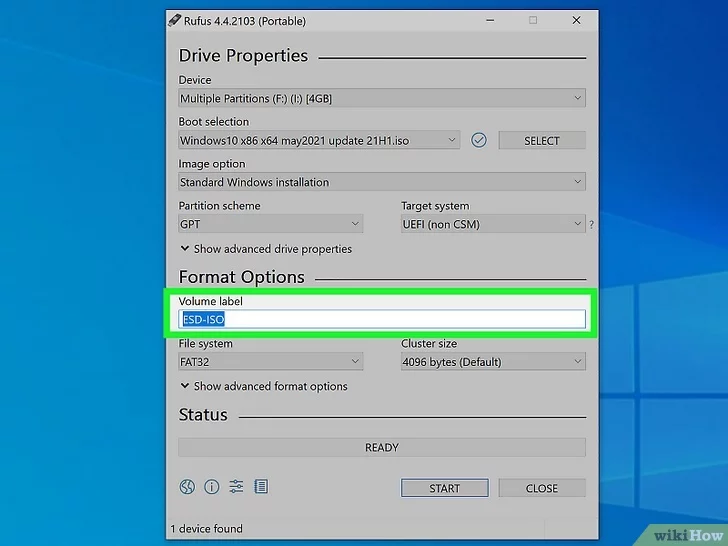Open the File system FAT32 dropdown
Viewport: 728px width, 546px height.
click(270, 361)
